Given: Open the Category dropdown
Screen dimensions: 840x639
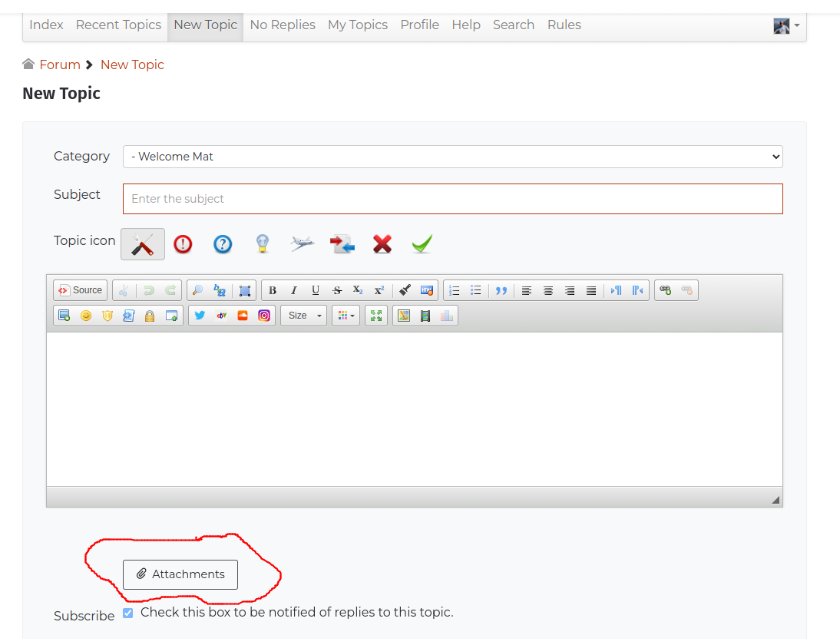Looking at the screenshot, I should [x=452, y=156].
